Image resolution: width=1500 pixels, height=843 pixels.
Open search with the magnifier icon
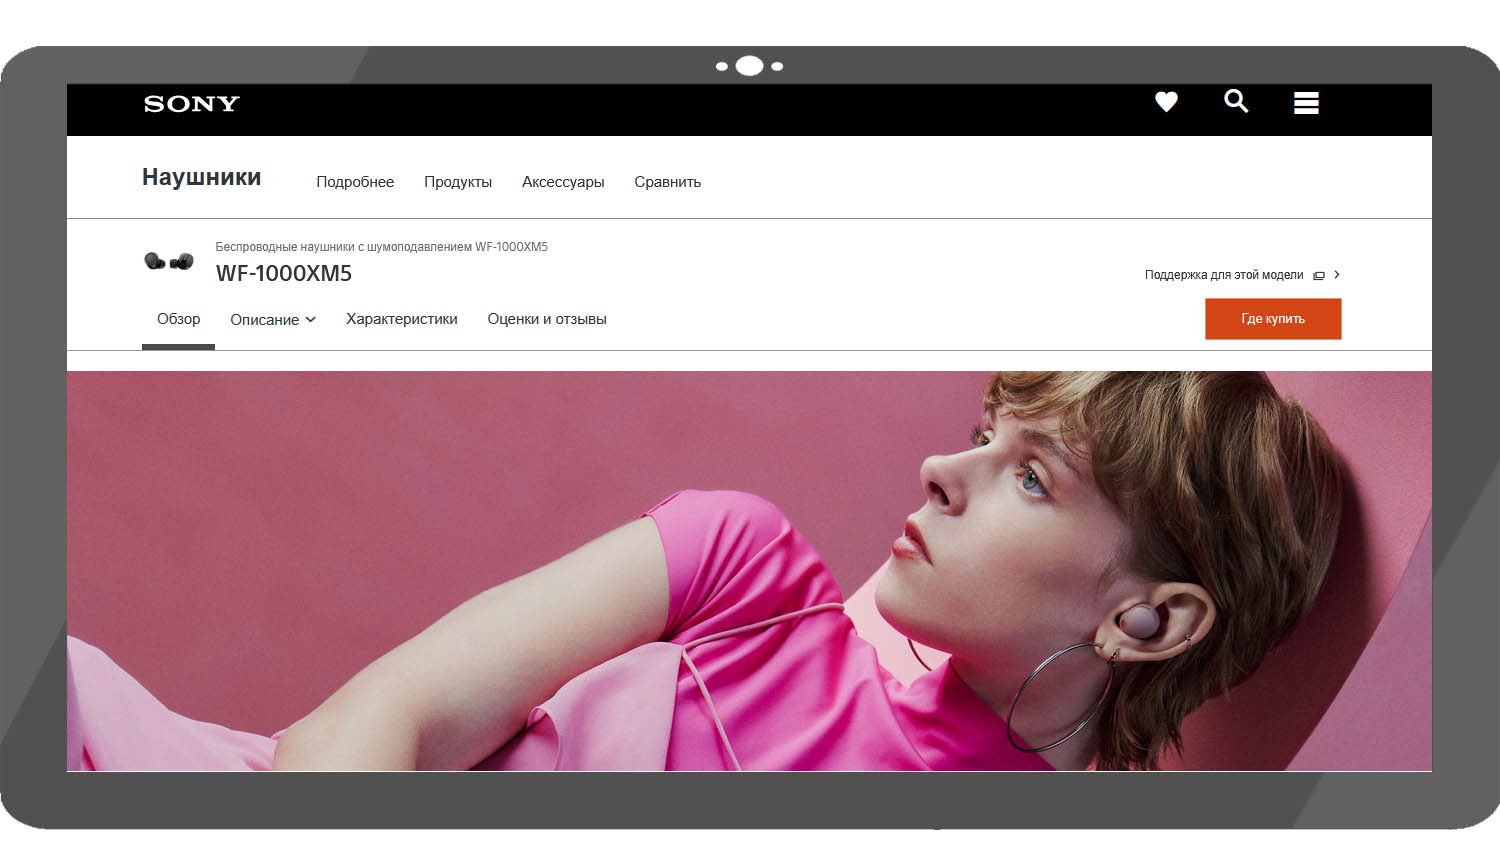coord(1236,101)
